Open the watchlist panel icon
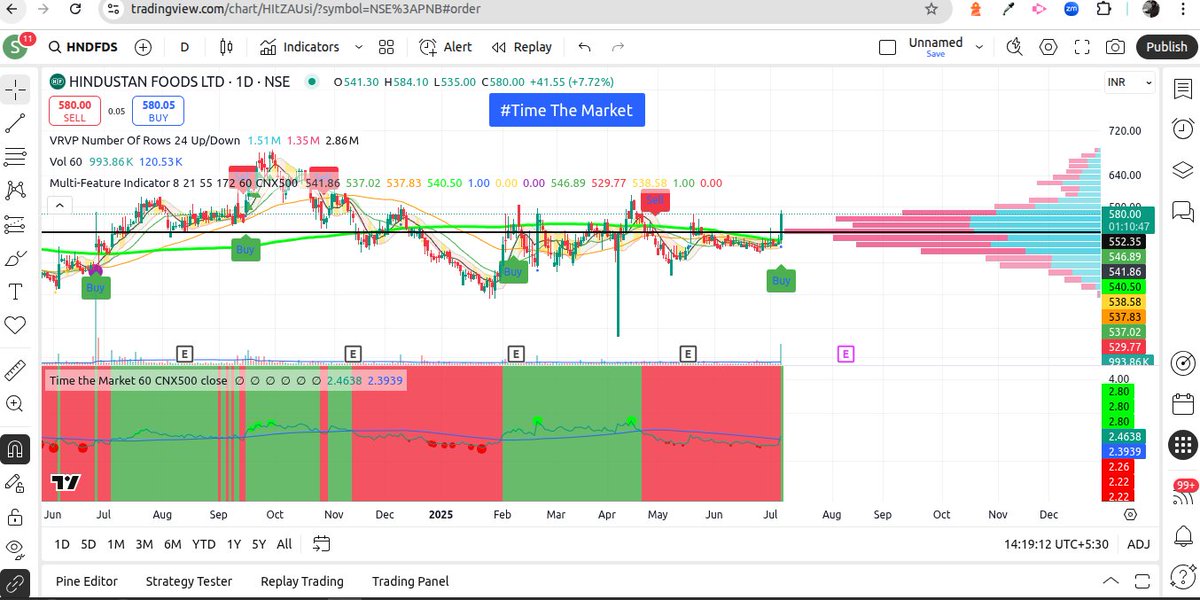Viewport: 1200px width, 600px height. click(x=1181, y=88)
